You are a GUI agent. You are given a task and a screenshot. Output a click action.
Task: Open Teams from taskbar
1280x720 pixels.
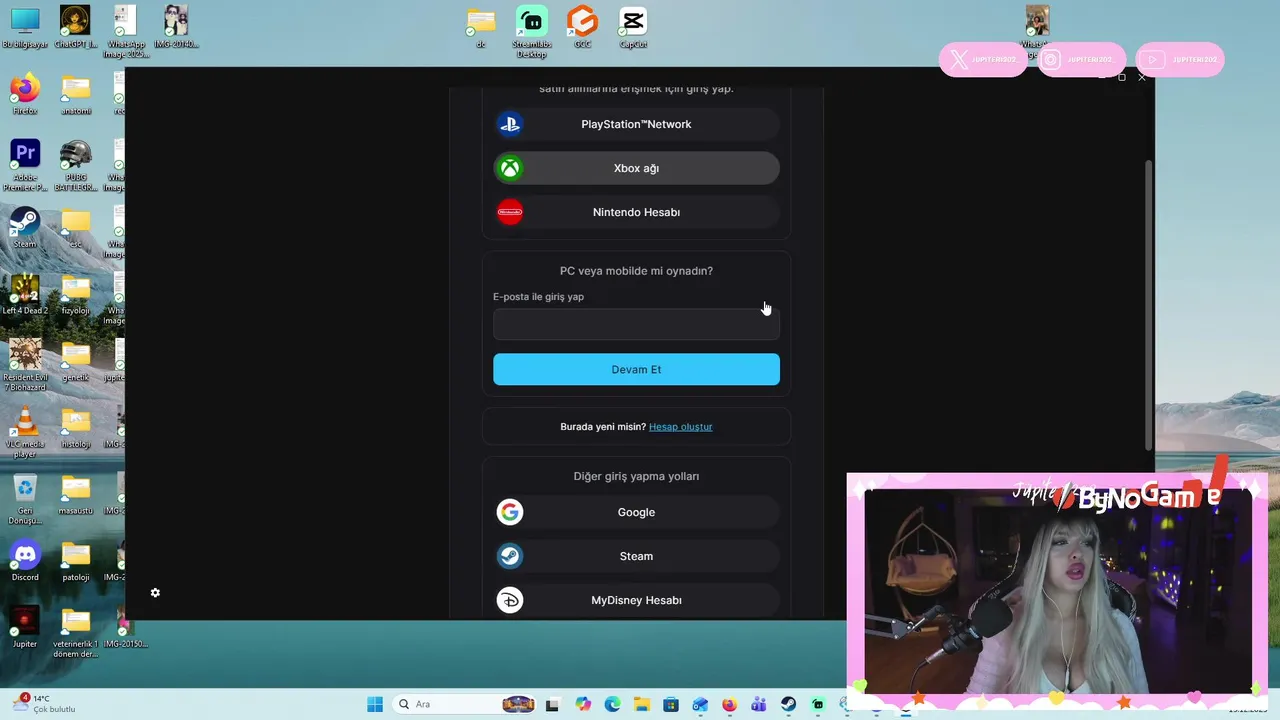pos(759,704)
